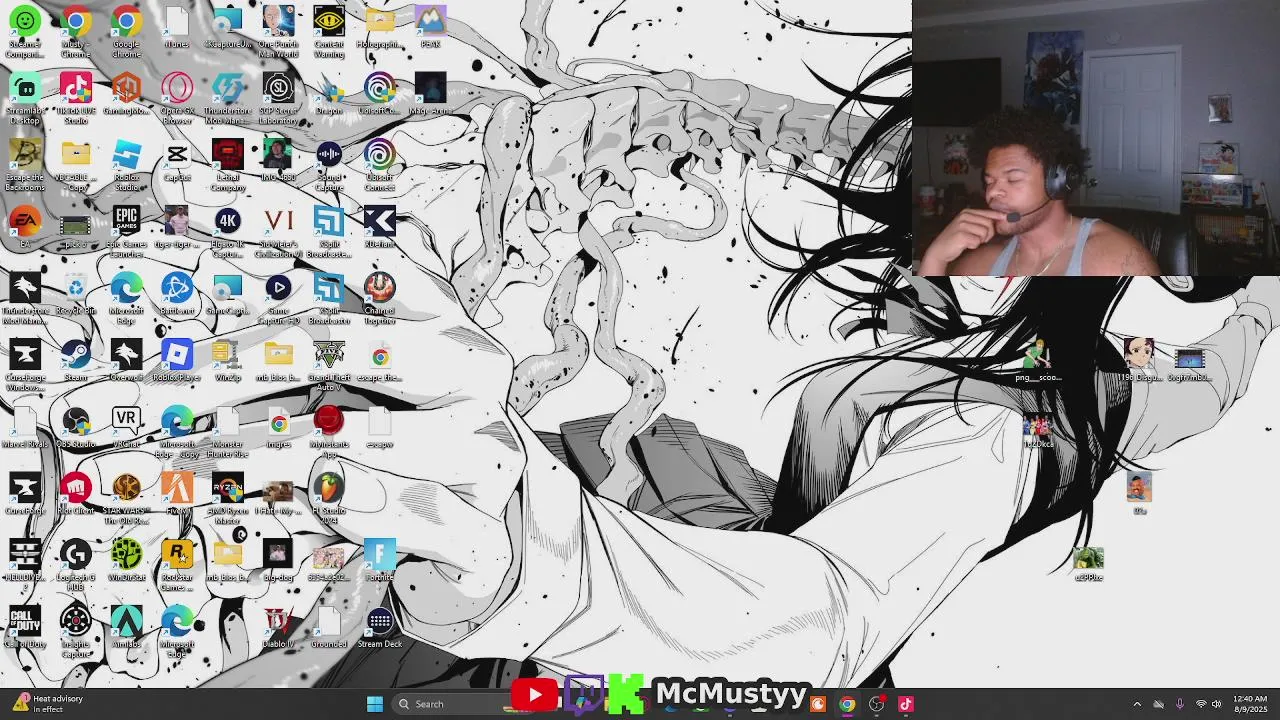
Task: Select the big-dog image file
Action: pos(278,560)
